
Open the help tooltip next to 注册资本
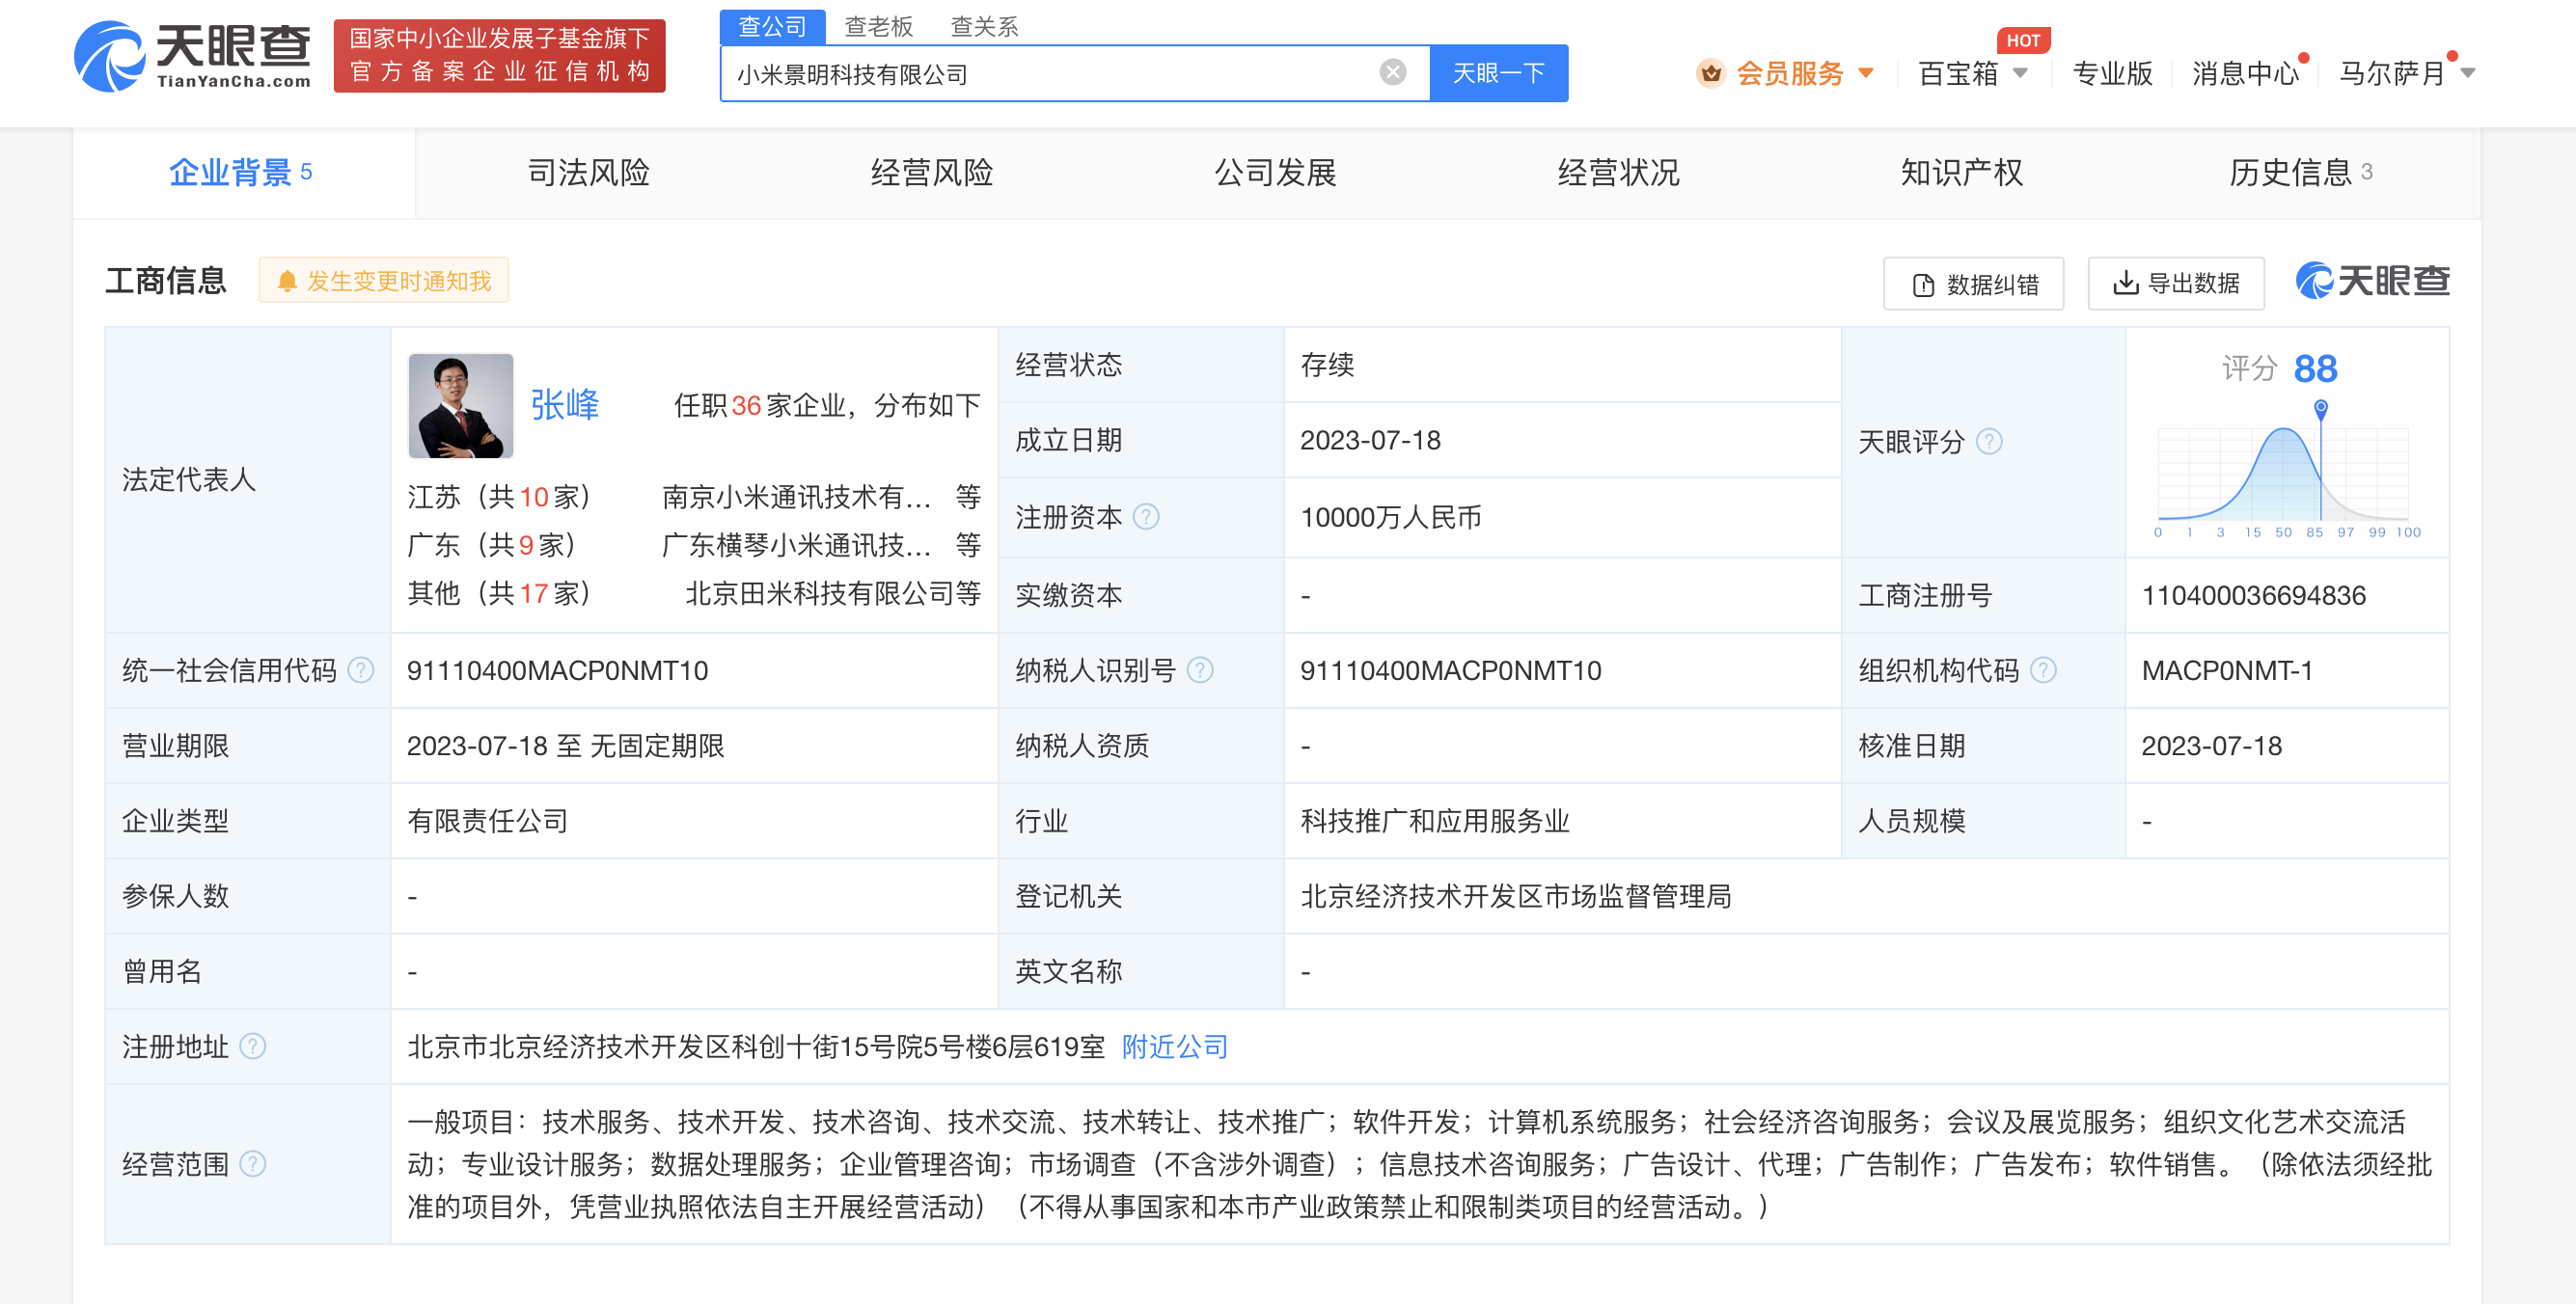pos(1148,517)
